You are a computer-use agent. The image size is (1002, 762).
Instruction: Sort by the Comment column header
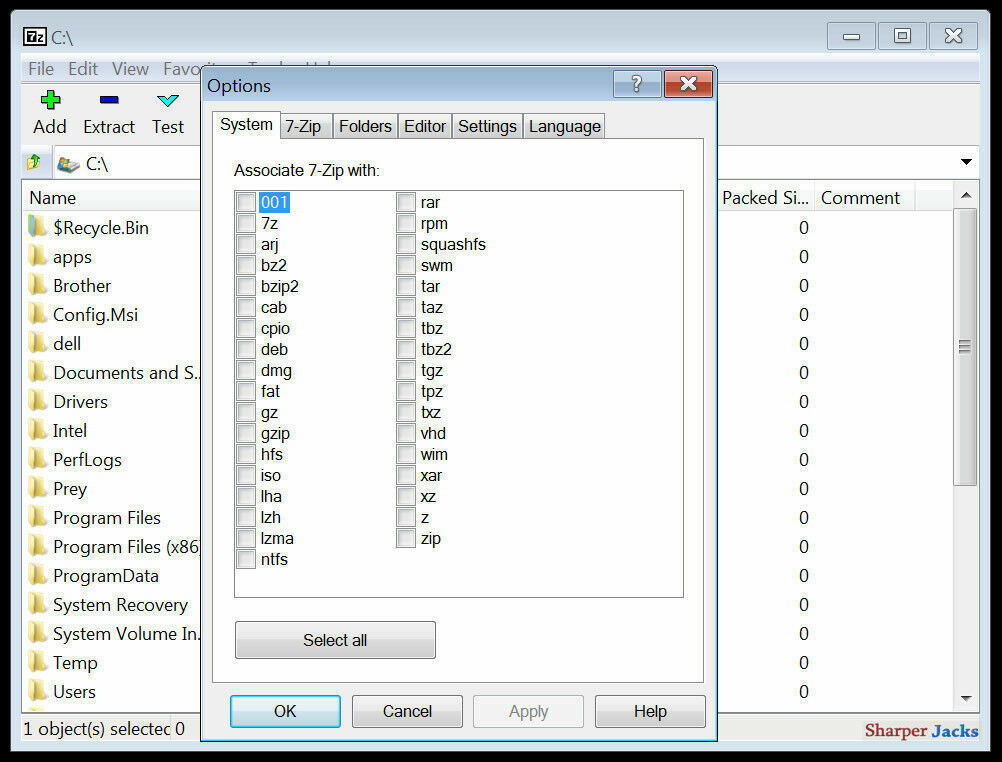(863, 198)
